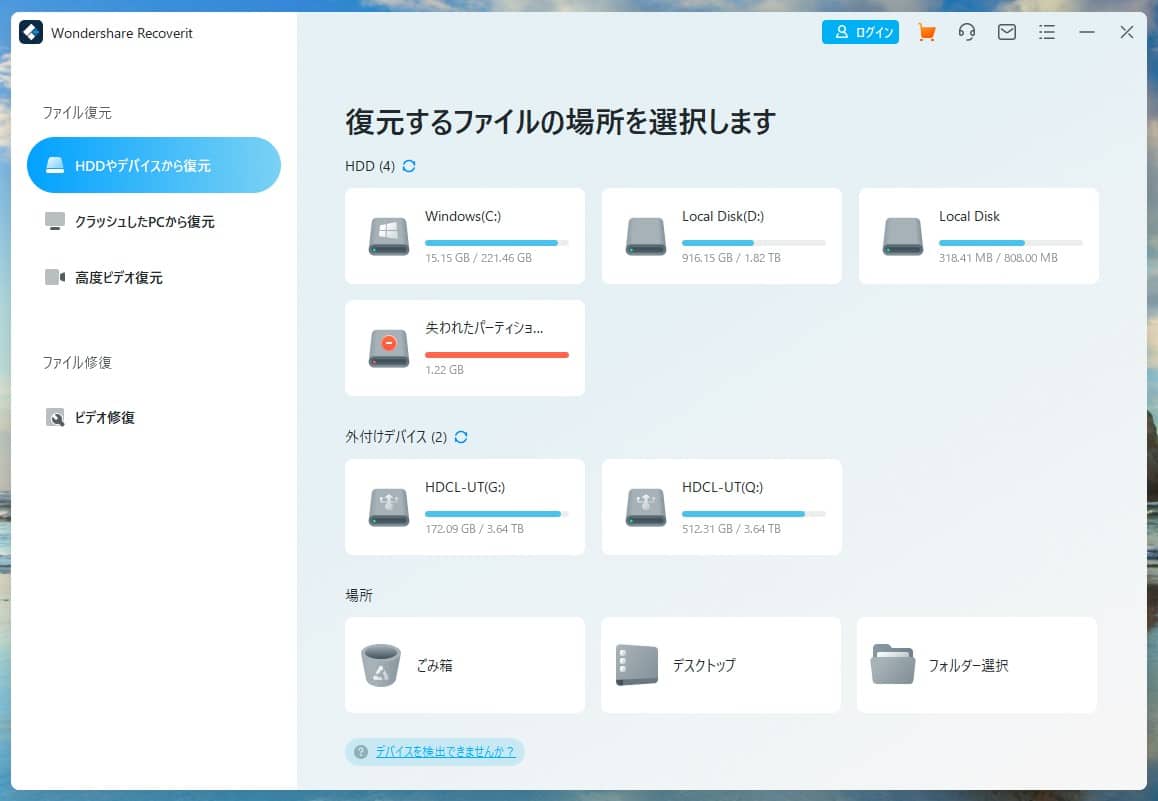Select HDDやデバイスから復元 in sidebar

[154, 166]
